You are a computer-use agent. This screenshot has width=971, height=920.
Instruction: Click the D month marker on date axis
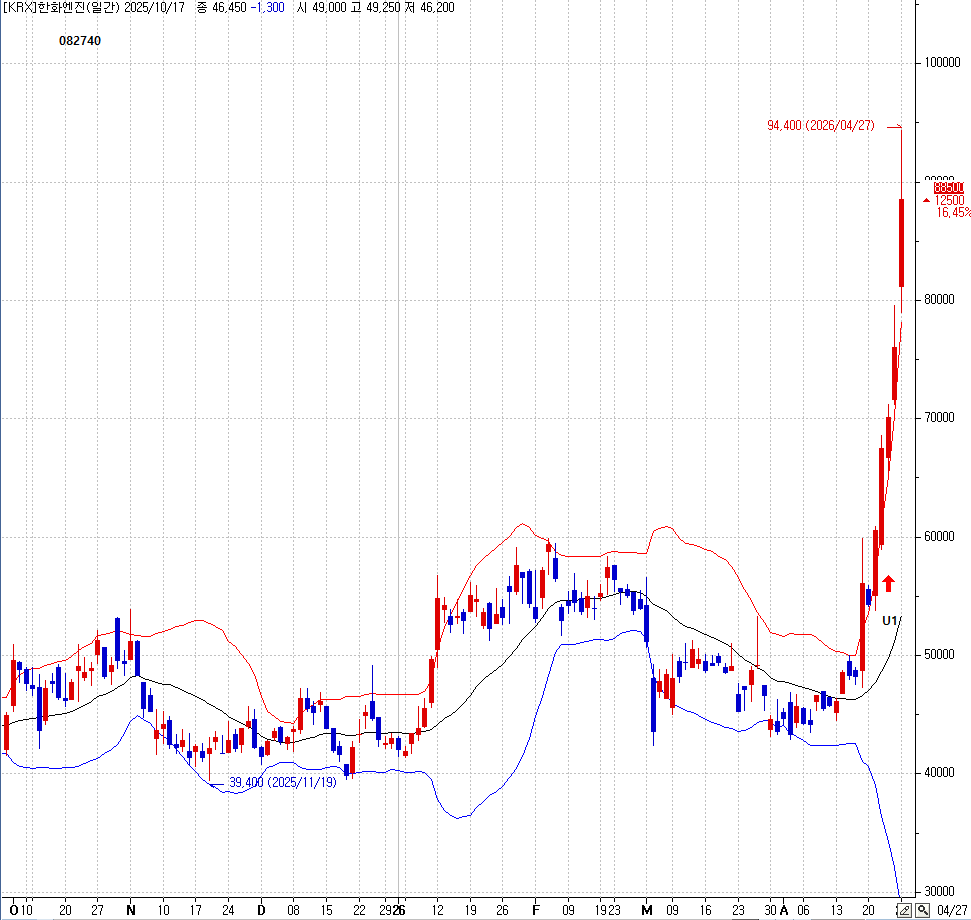(x=261, y=910)
